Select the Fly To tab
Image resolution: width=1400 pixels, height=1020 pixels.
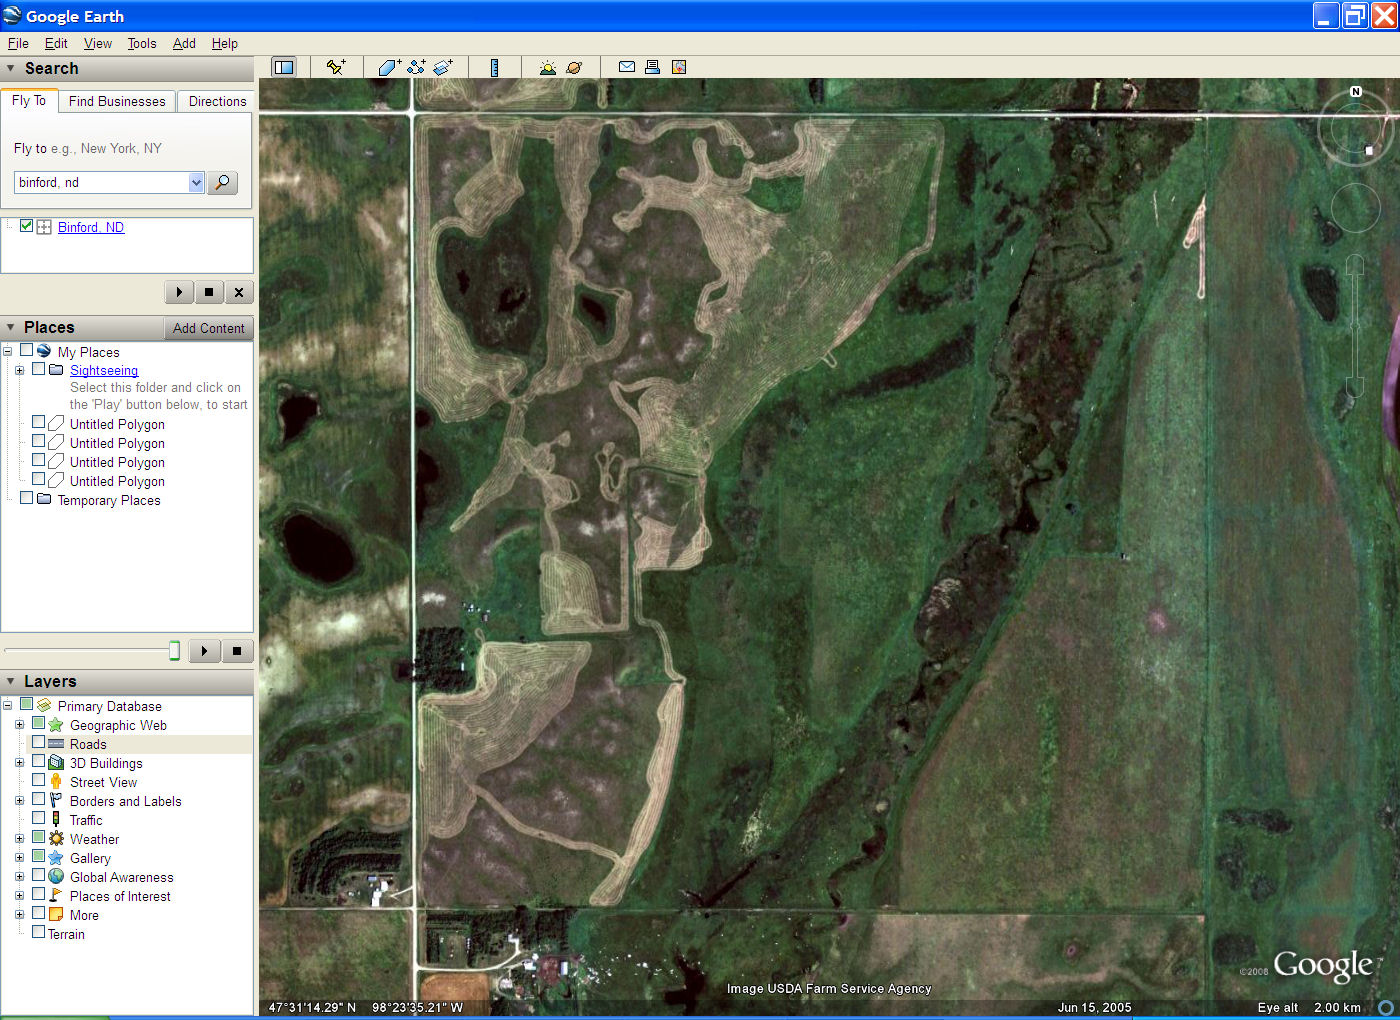pyautogui.click(x=29, y=100)
